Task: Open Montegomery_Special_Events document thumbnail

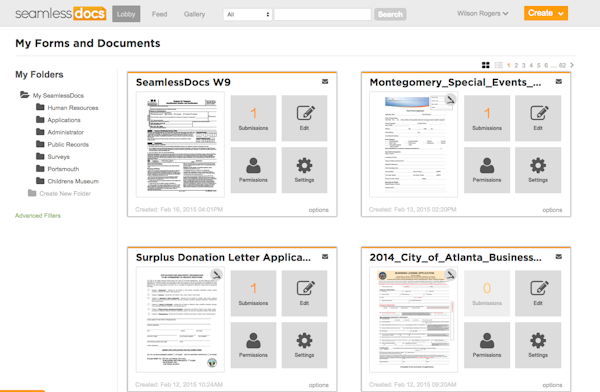Action: pos(413,145)
